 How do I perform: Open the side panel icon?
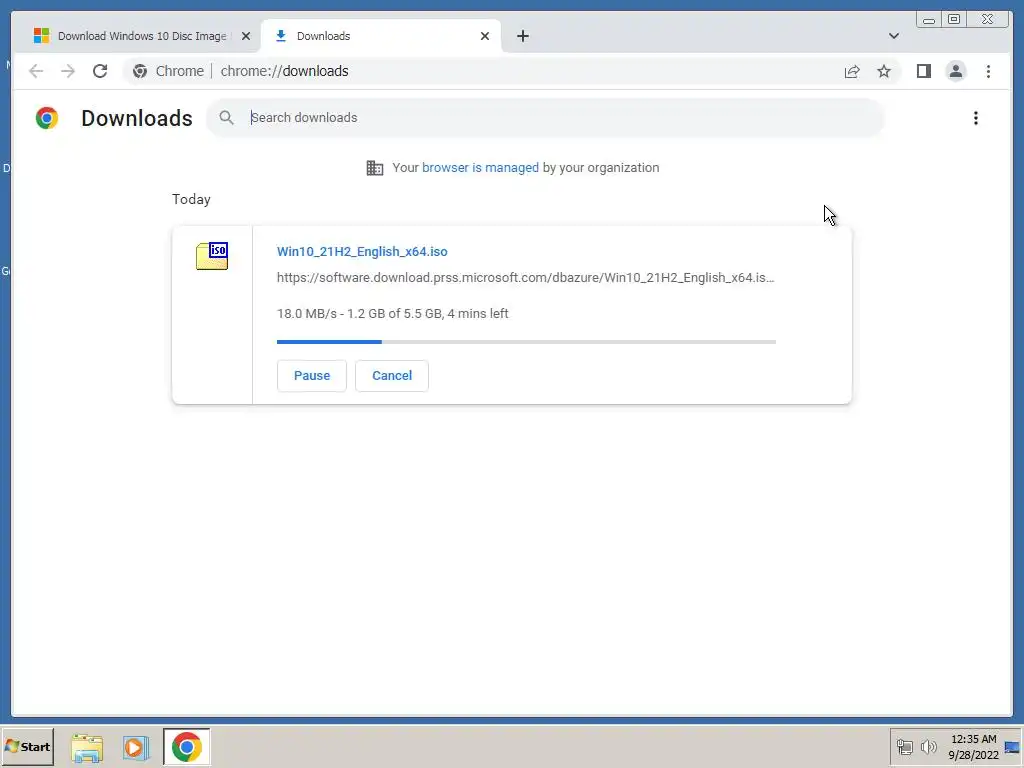tap(923, 71)
